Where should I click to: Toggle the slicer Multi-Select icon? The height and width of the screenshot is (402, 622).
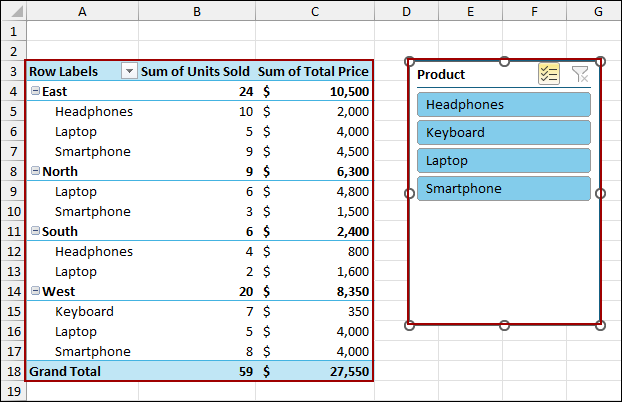click(549, 74)
